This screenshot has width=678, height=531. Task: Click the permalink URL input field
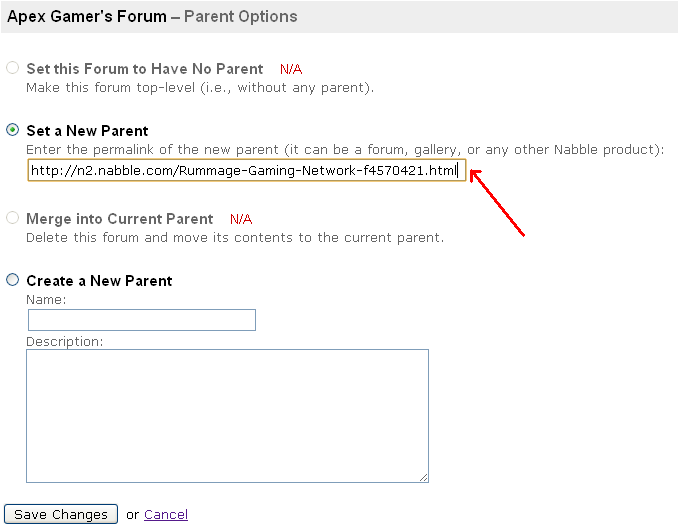[x=246, y=171]
